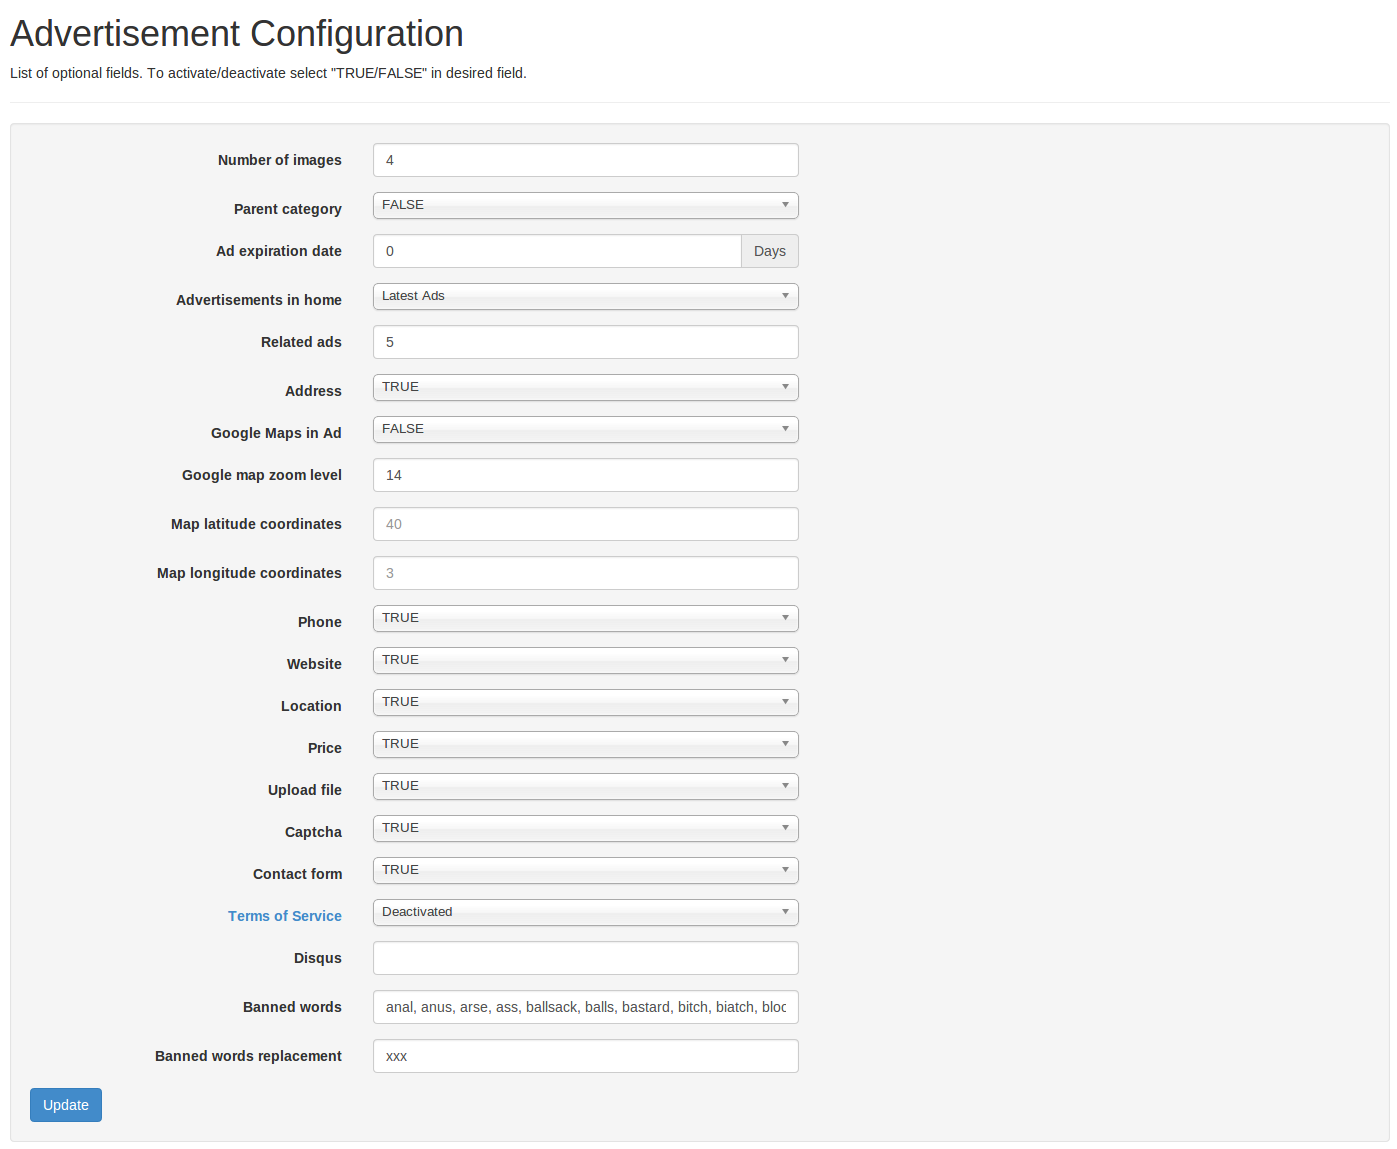Viewport: 1397px width, 1149px height.
Task: Open the Captcha dropdown
Action: pyautogui.click(x=585, y=828)
